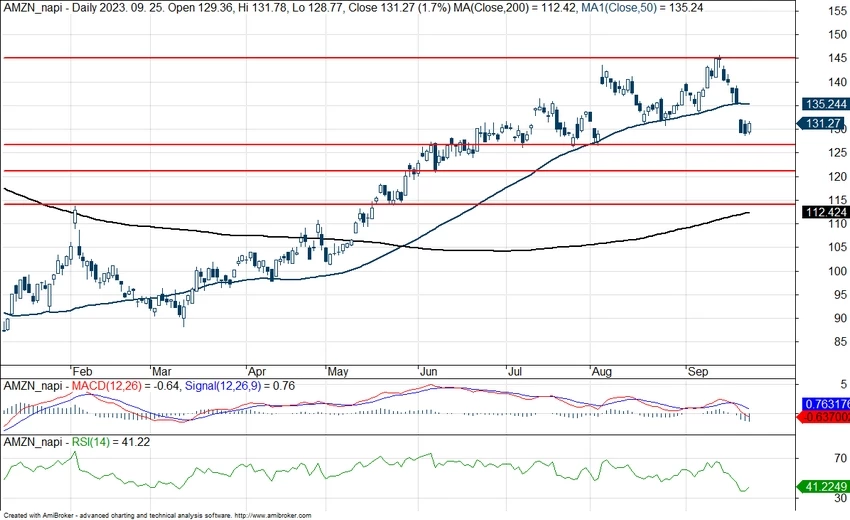850x520 pixels.
Task: Click the 41.2249 RSI value tag
Action: 824,486
